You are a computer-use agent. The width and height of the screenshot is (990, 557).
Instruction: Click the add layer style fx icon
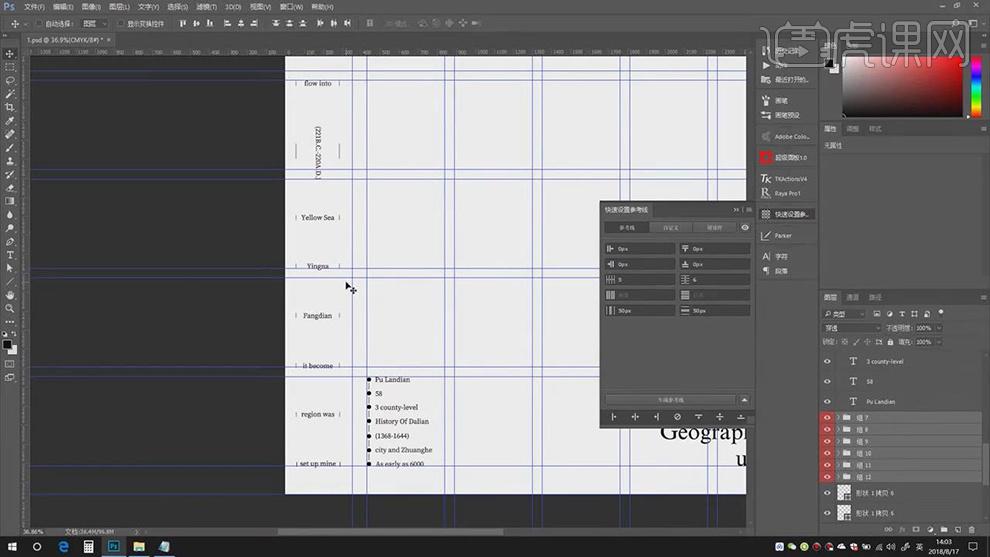click(x=902, y=530)
